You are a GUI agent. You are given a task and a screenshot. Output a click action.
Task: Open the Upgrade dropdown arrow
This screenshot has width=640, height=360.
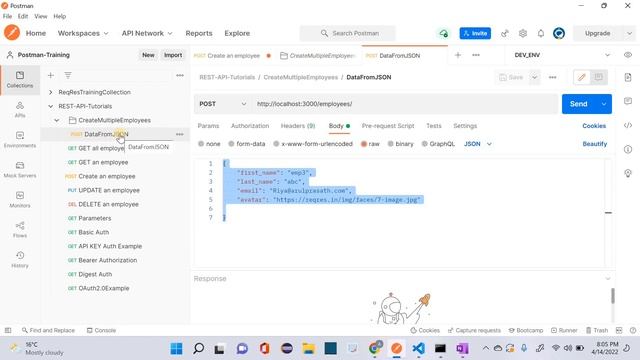pos(629,33)
